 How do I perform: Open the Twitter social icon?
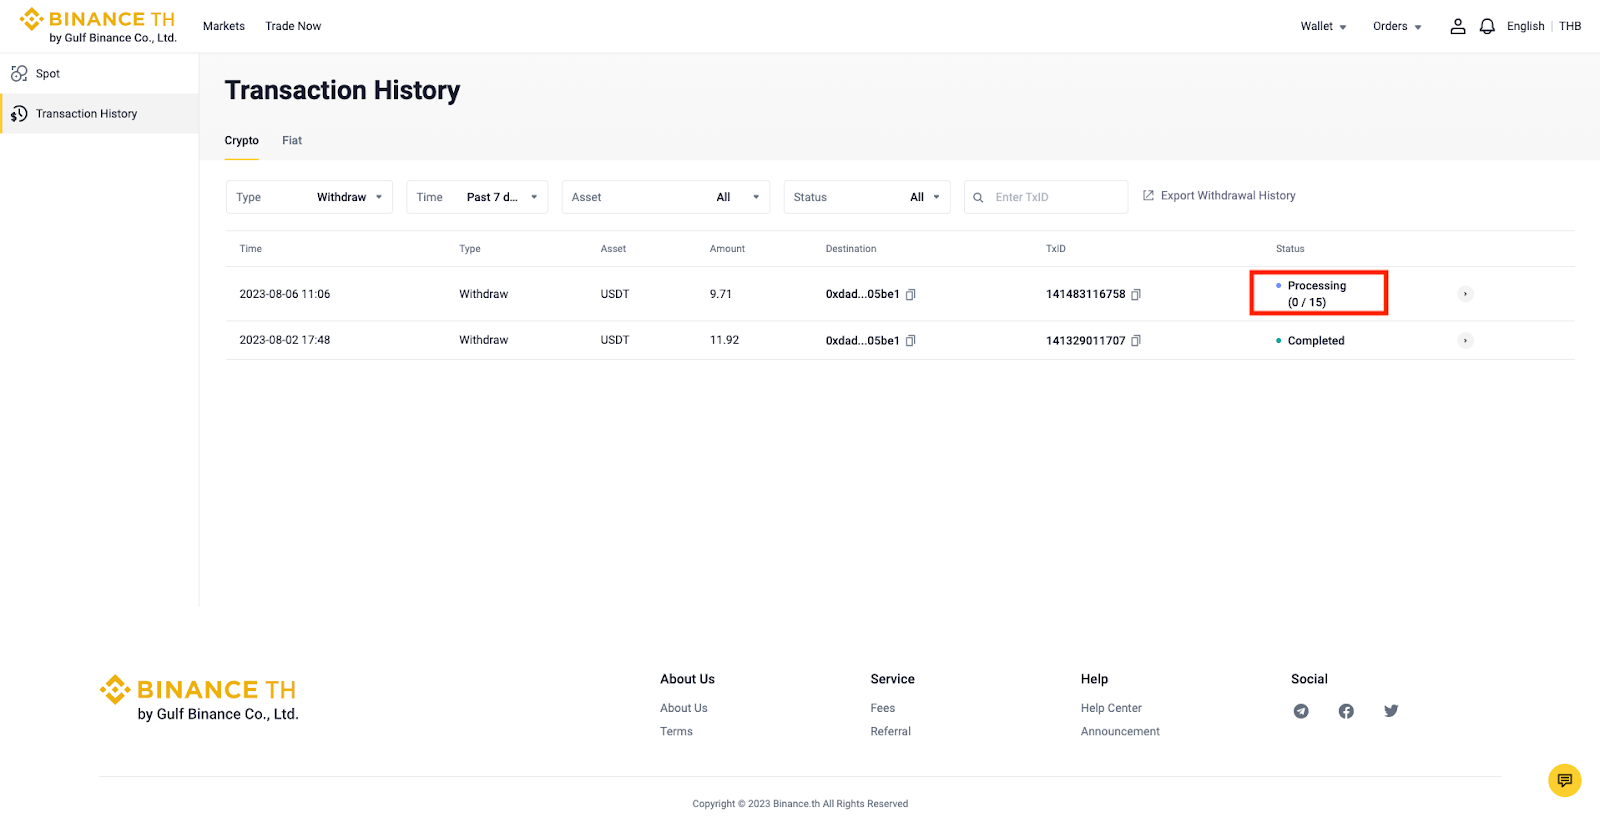(1391, 711)
